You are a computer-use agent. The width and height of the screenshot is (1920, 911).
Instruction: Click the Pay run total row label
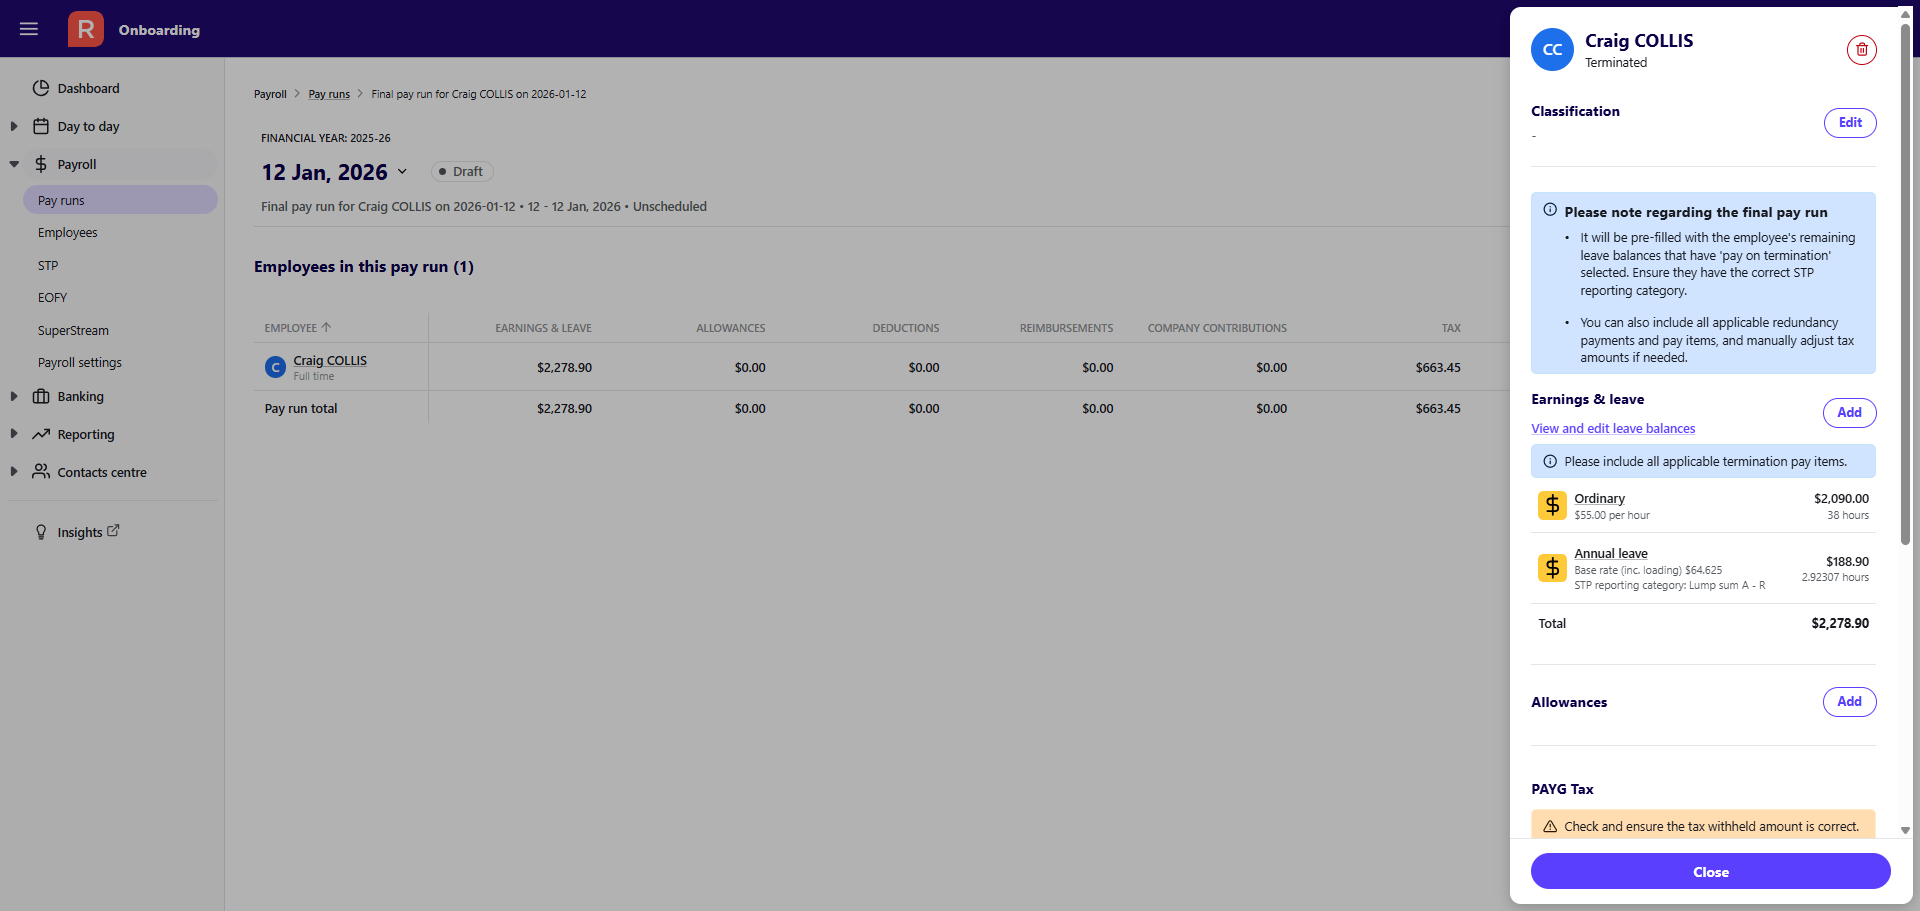[x=300, y=408]
